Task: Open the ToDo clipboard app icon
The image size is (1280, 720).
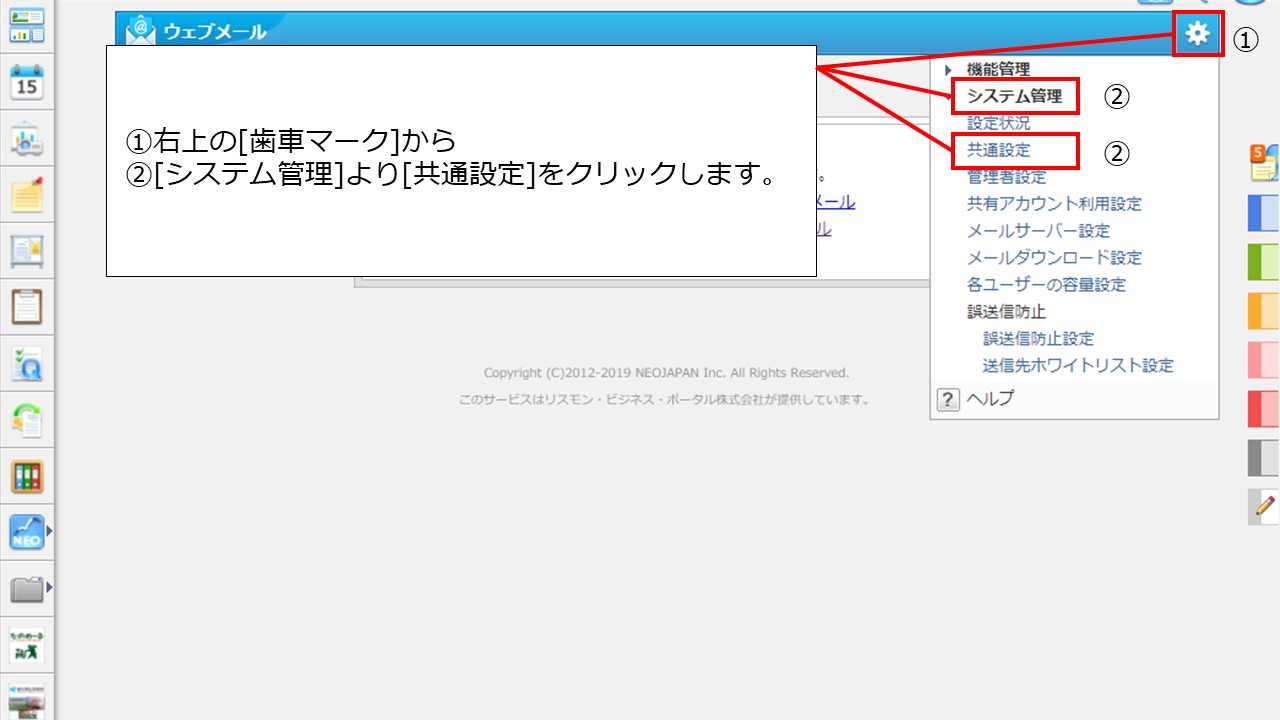Action: (27, 307)
